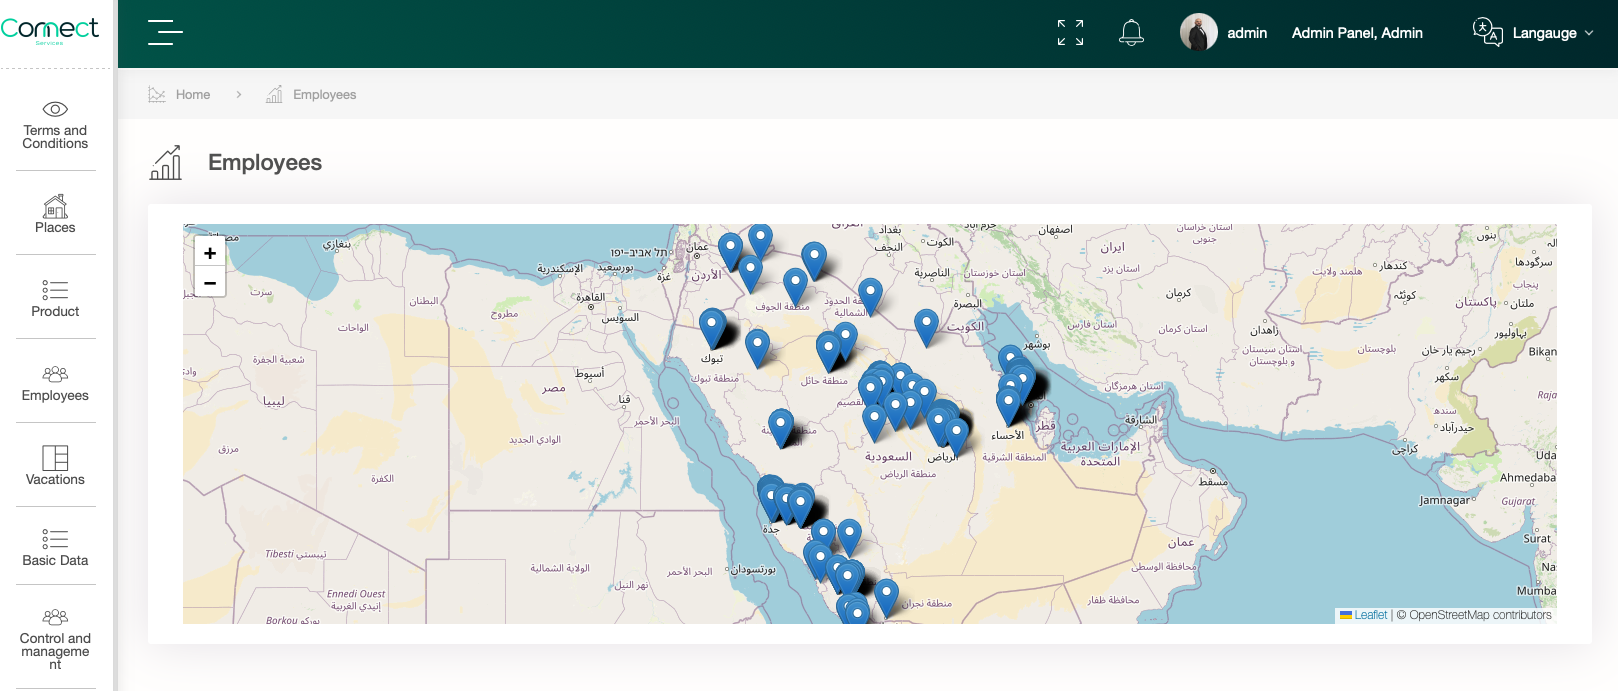This screenshot has width=1618, height=691.
Task: Click the Product list icon
Action: (x=55, y=290)
